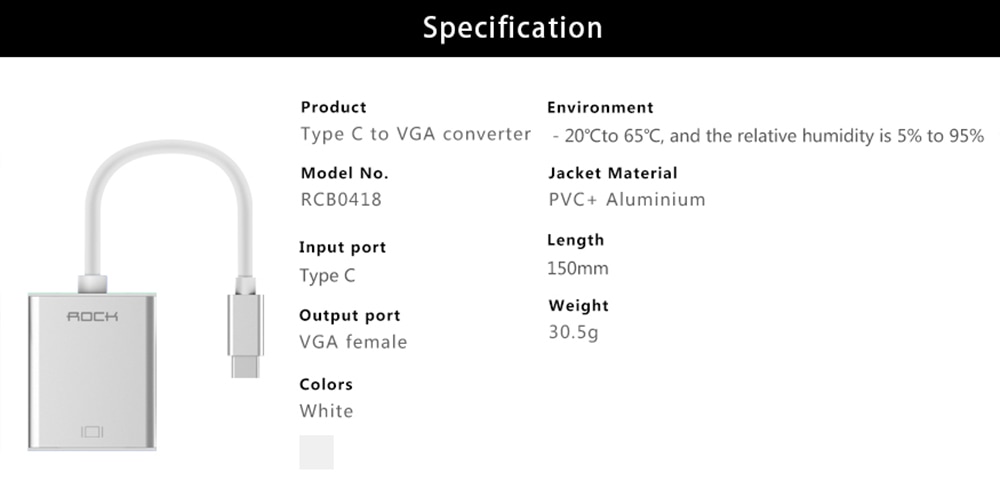Click the Colors heading

[326, 384]
